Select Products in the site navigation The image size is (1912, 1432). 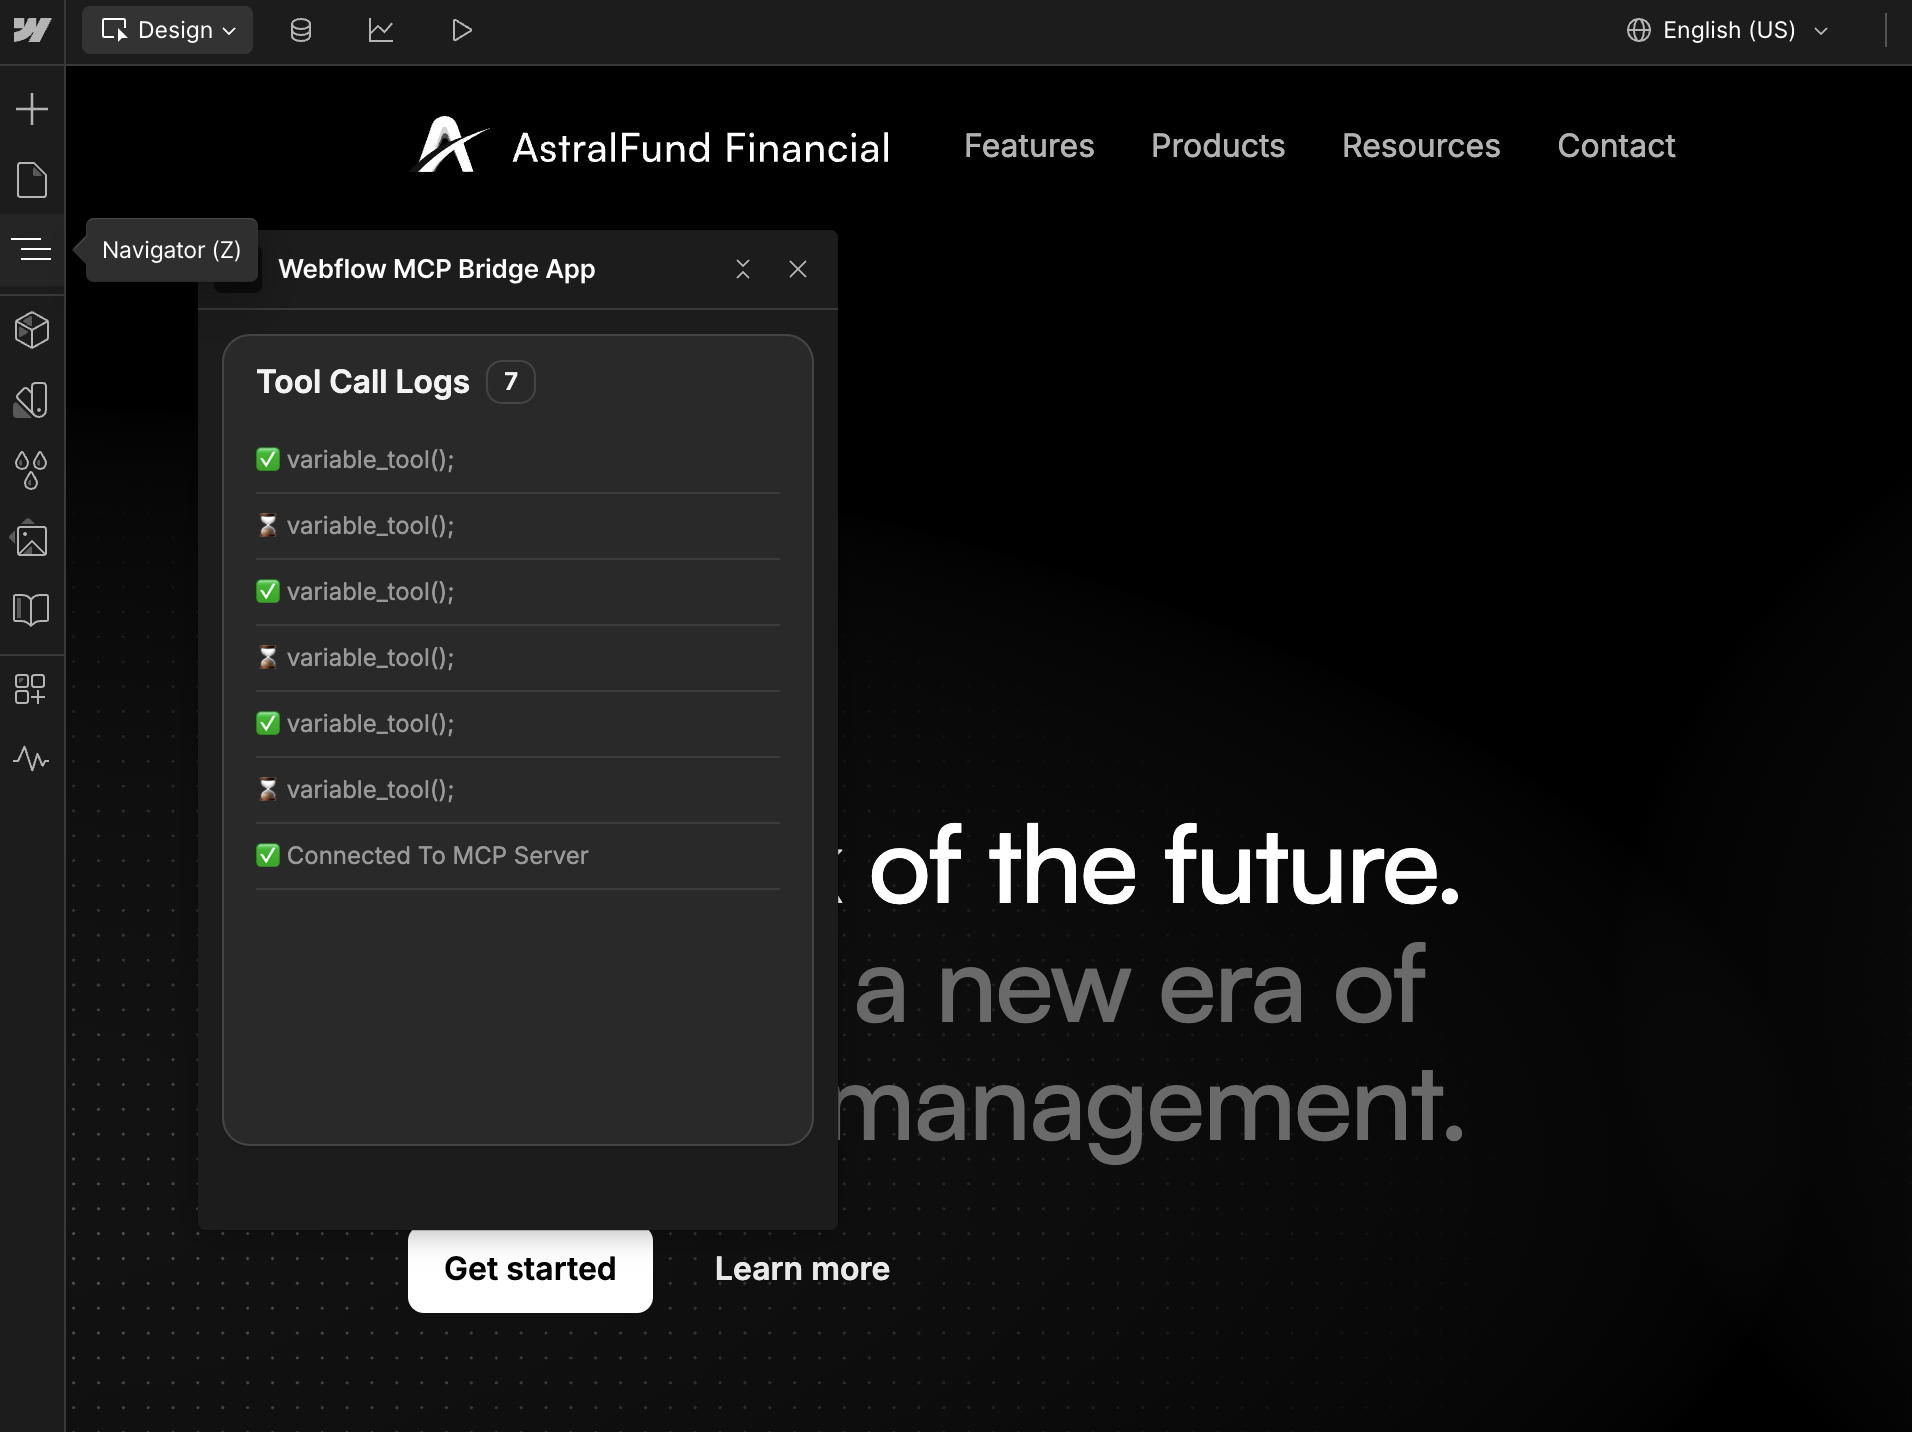(x=1217, y=146)
